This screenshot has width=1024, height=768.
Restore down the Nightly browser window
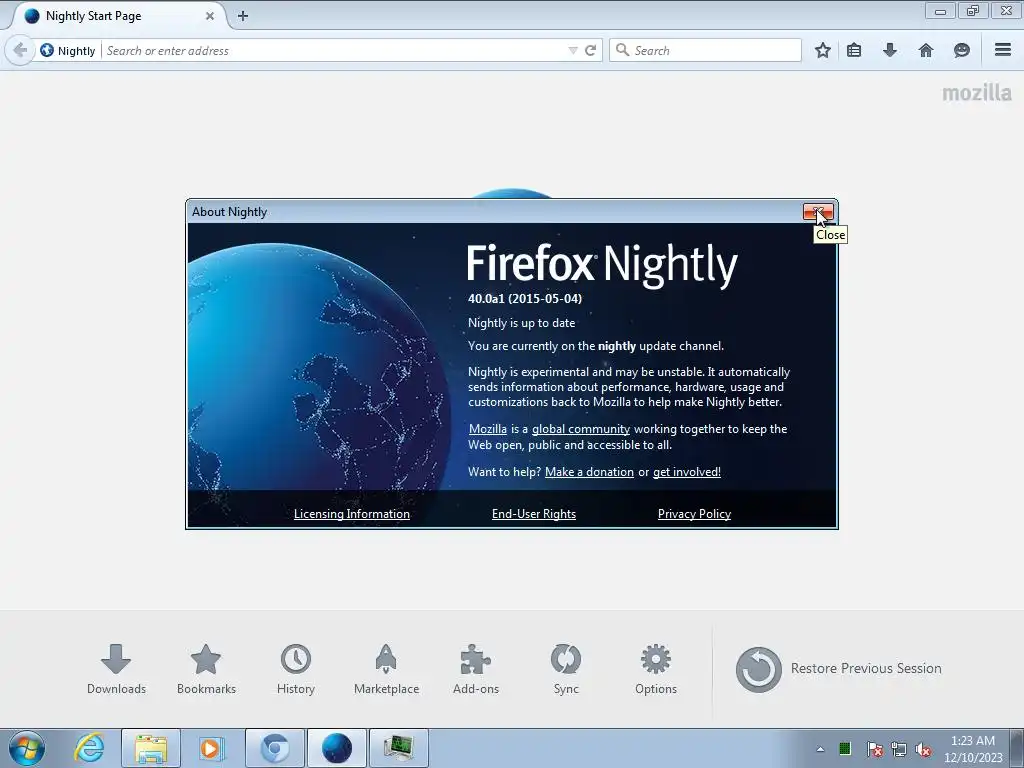(973, 11)
